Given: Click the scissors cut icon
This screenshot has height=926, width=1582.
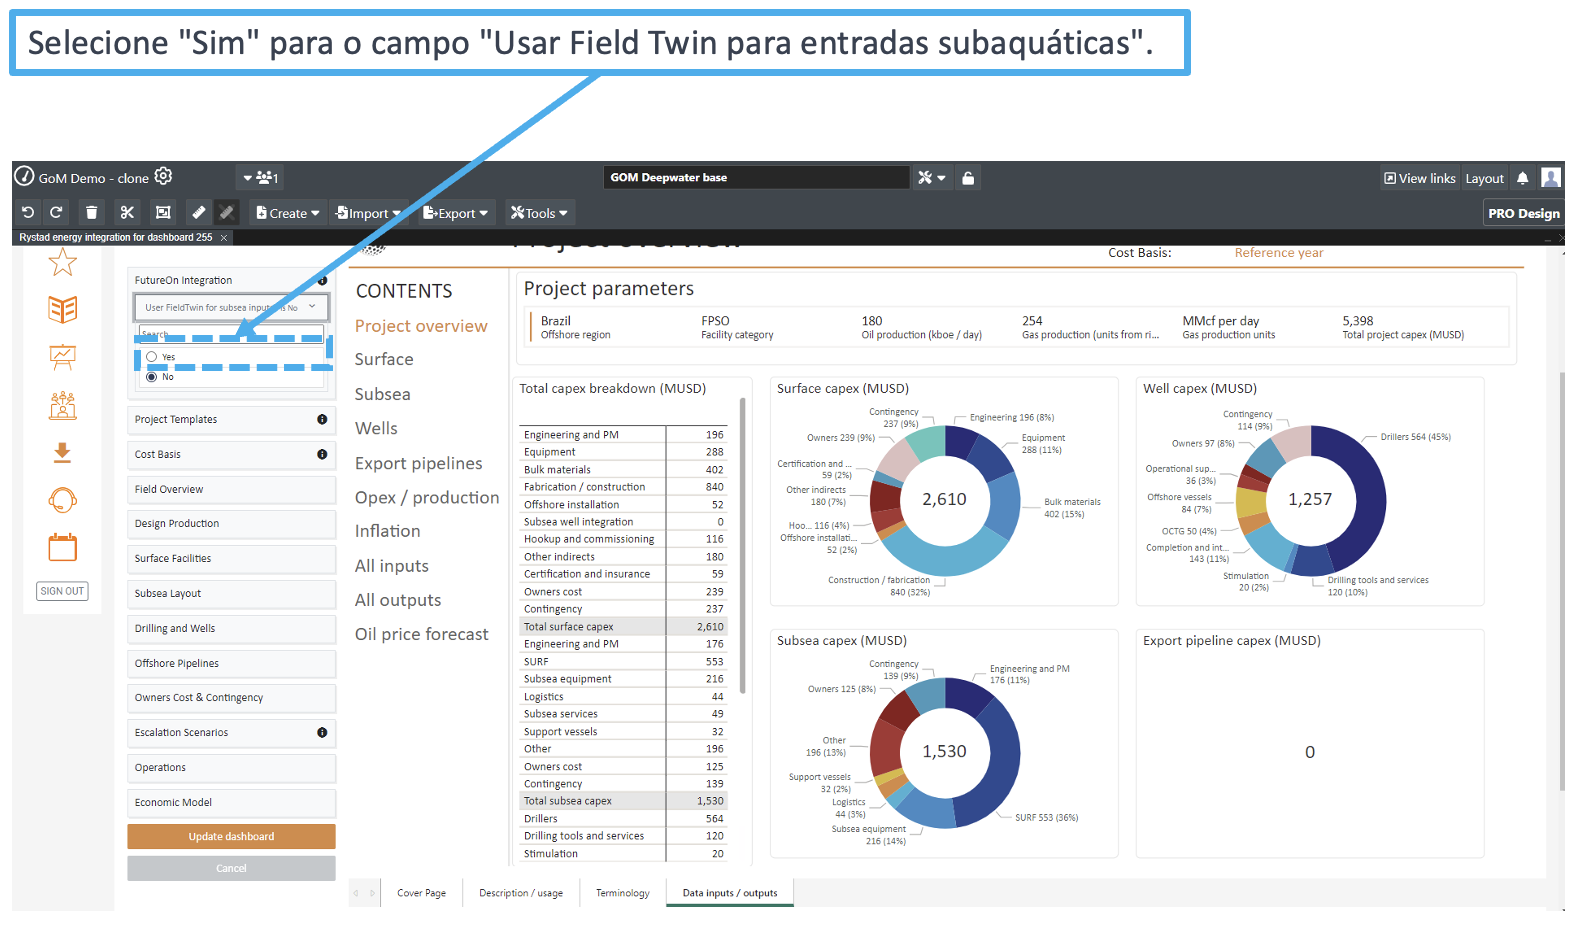Looking at the screenshot, I should (x=127, y=212).
